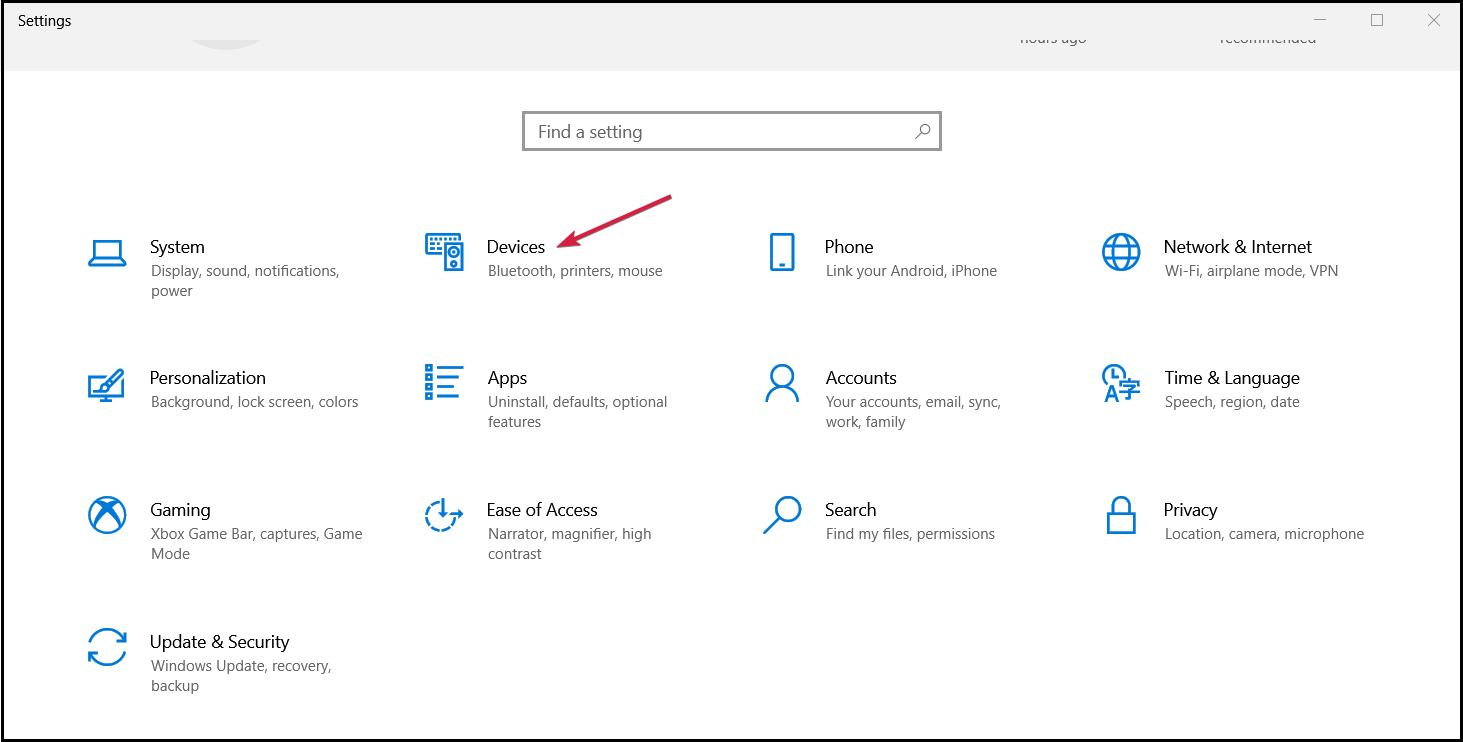Open the Phone settings title
This screenshot has width=1463, height=742.
pyautogui.click(x=849, y=247)
